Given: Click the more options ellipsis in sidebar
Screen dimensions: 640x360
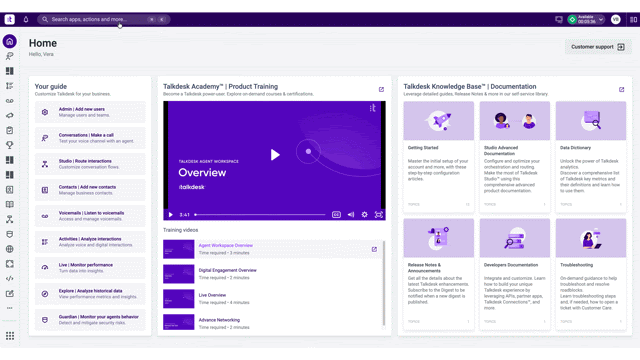Looking at the screenshot, I should pyautogui.click(x=10, y=308).
